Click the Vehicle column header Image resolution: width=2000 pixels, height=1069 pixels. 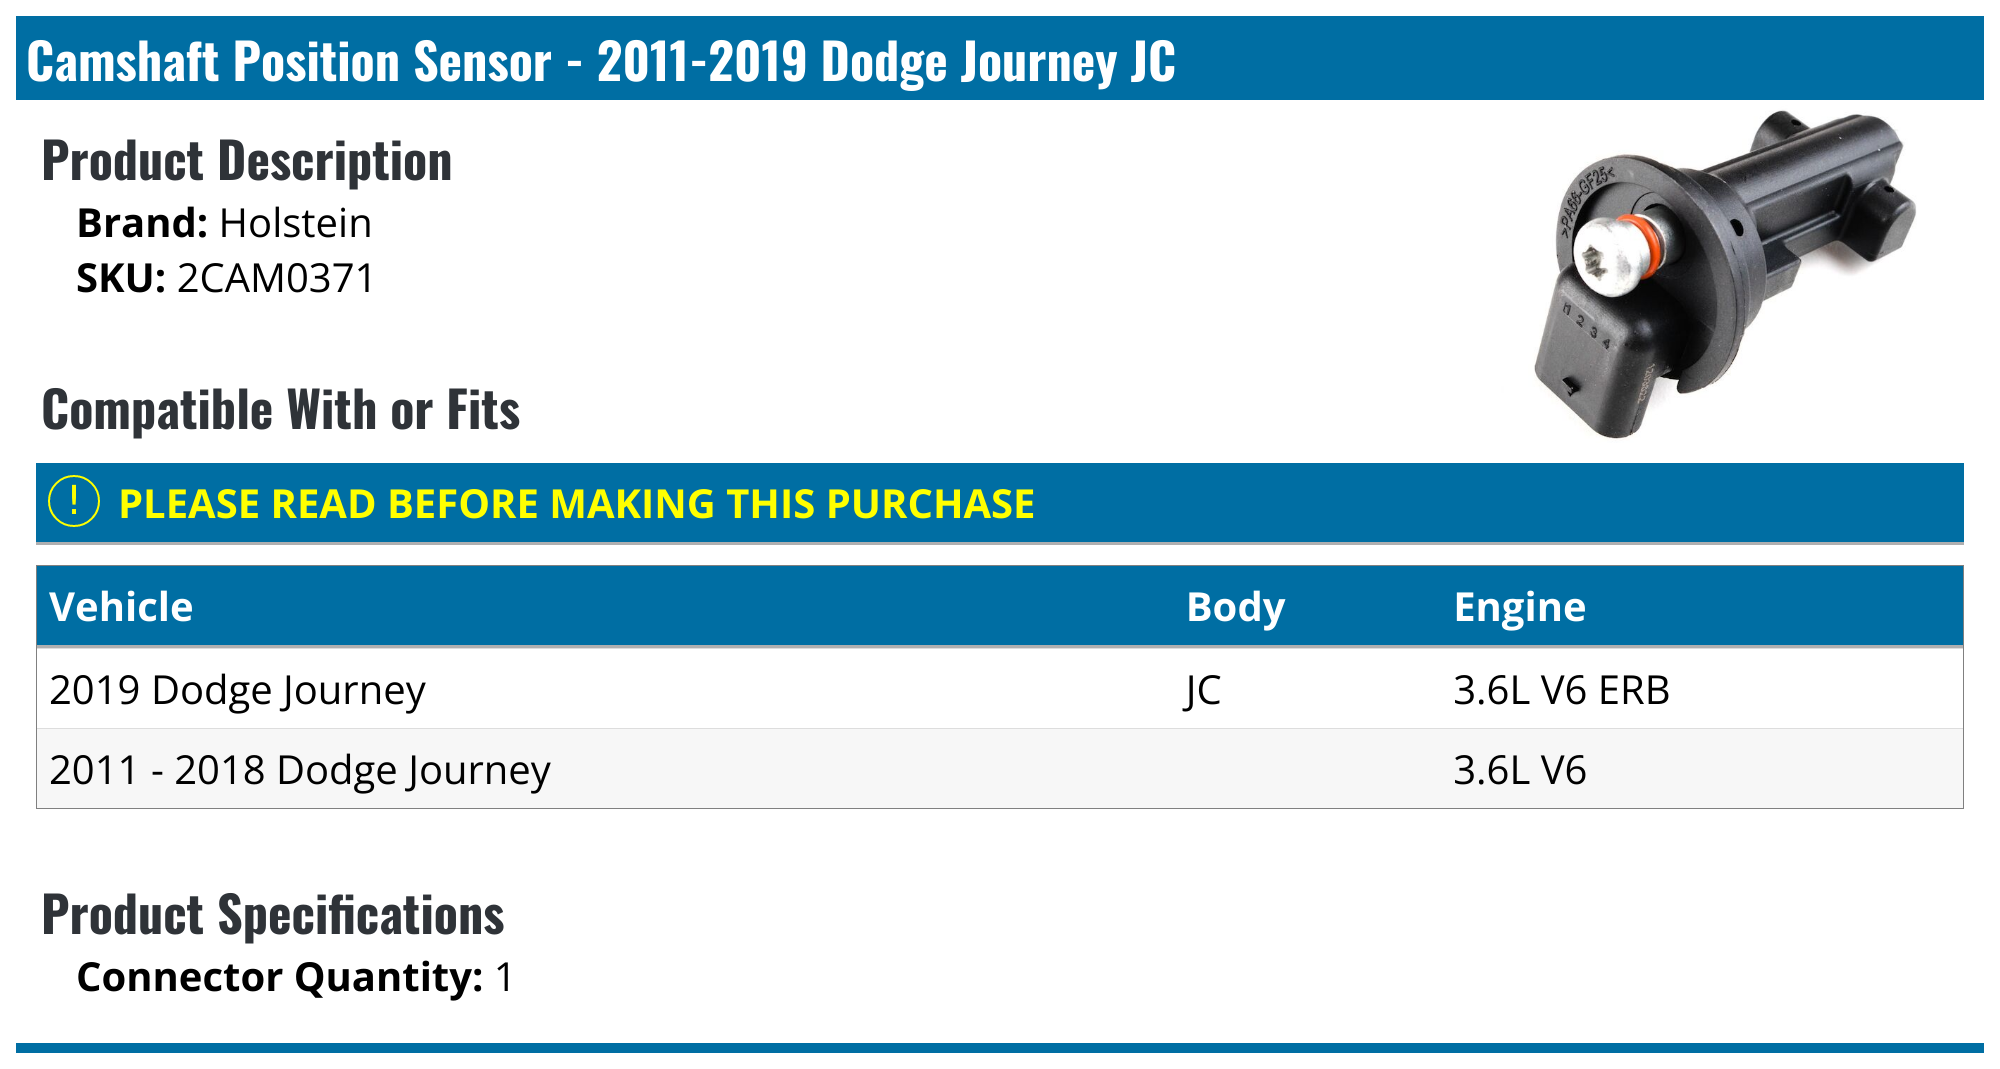coord(121,607)
